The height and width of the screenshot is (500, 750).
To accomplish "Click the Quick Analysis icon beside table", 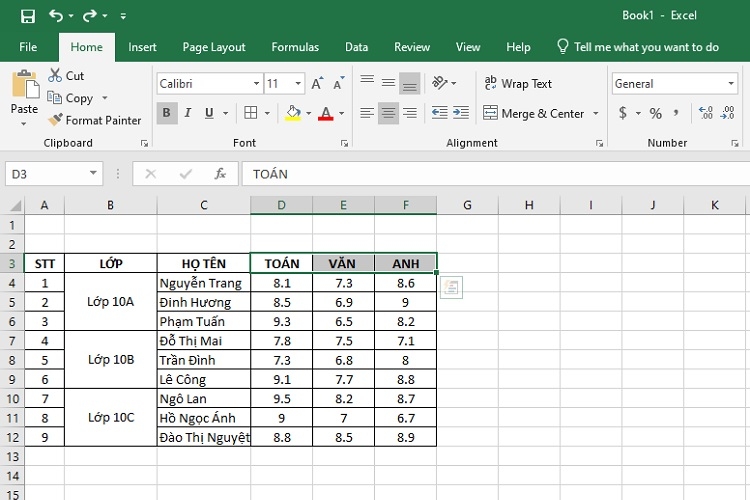I will click(x=451, y=287).
